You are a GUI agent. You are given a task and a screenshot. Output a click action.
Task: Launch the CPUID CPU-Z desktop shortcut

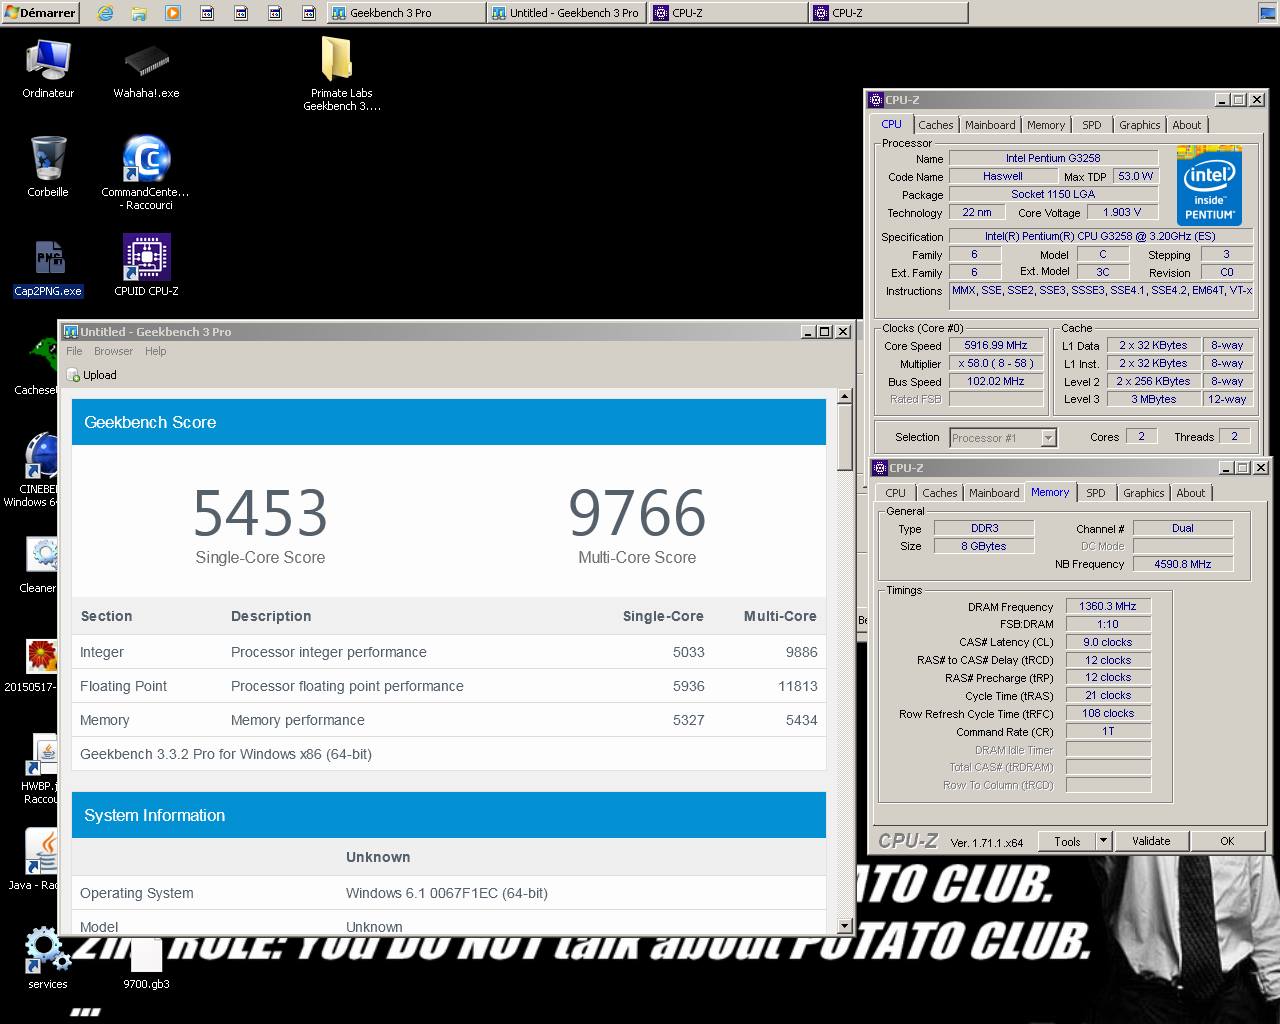point(146,266)
